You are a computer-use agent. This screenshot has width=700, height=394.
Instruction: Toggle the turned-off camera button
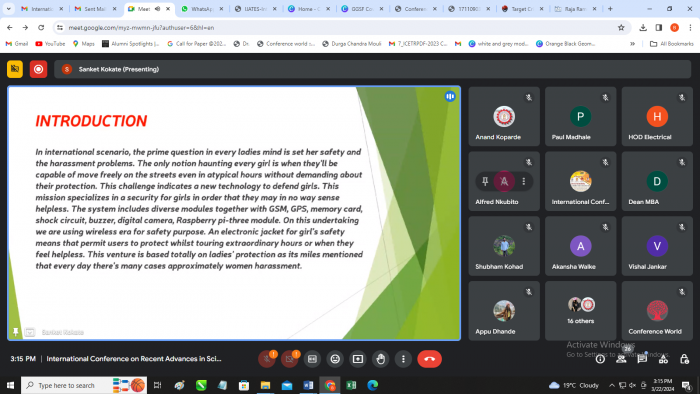pos(289,359)
